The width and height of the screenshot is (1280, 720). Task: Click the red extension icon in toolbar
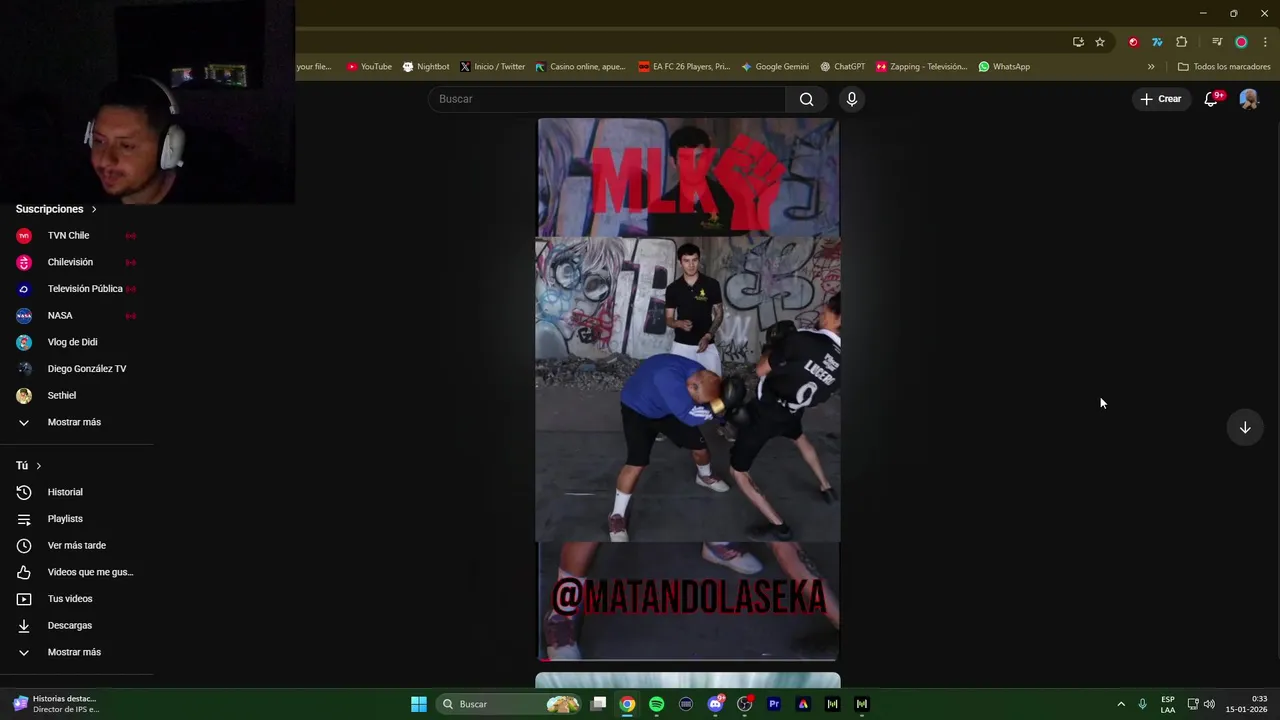(1133, 42)
